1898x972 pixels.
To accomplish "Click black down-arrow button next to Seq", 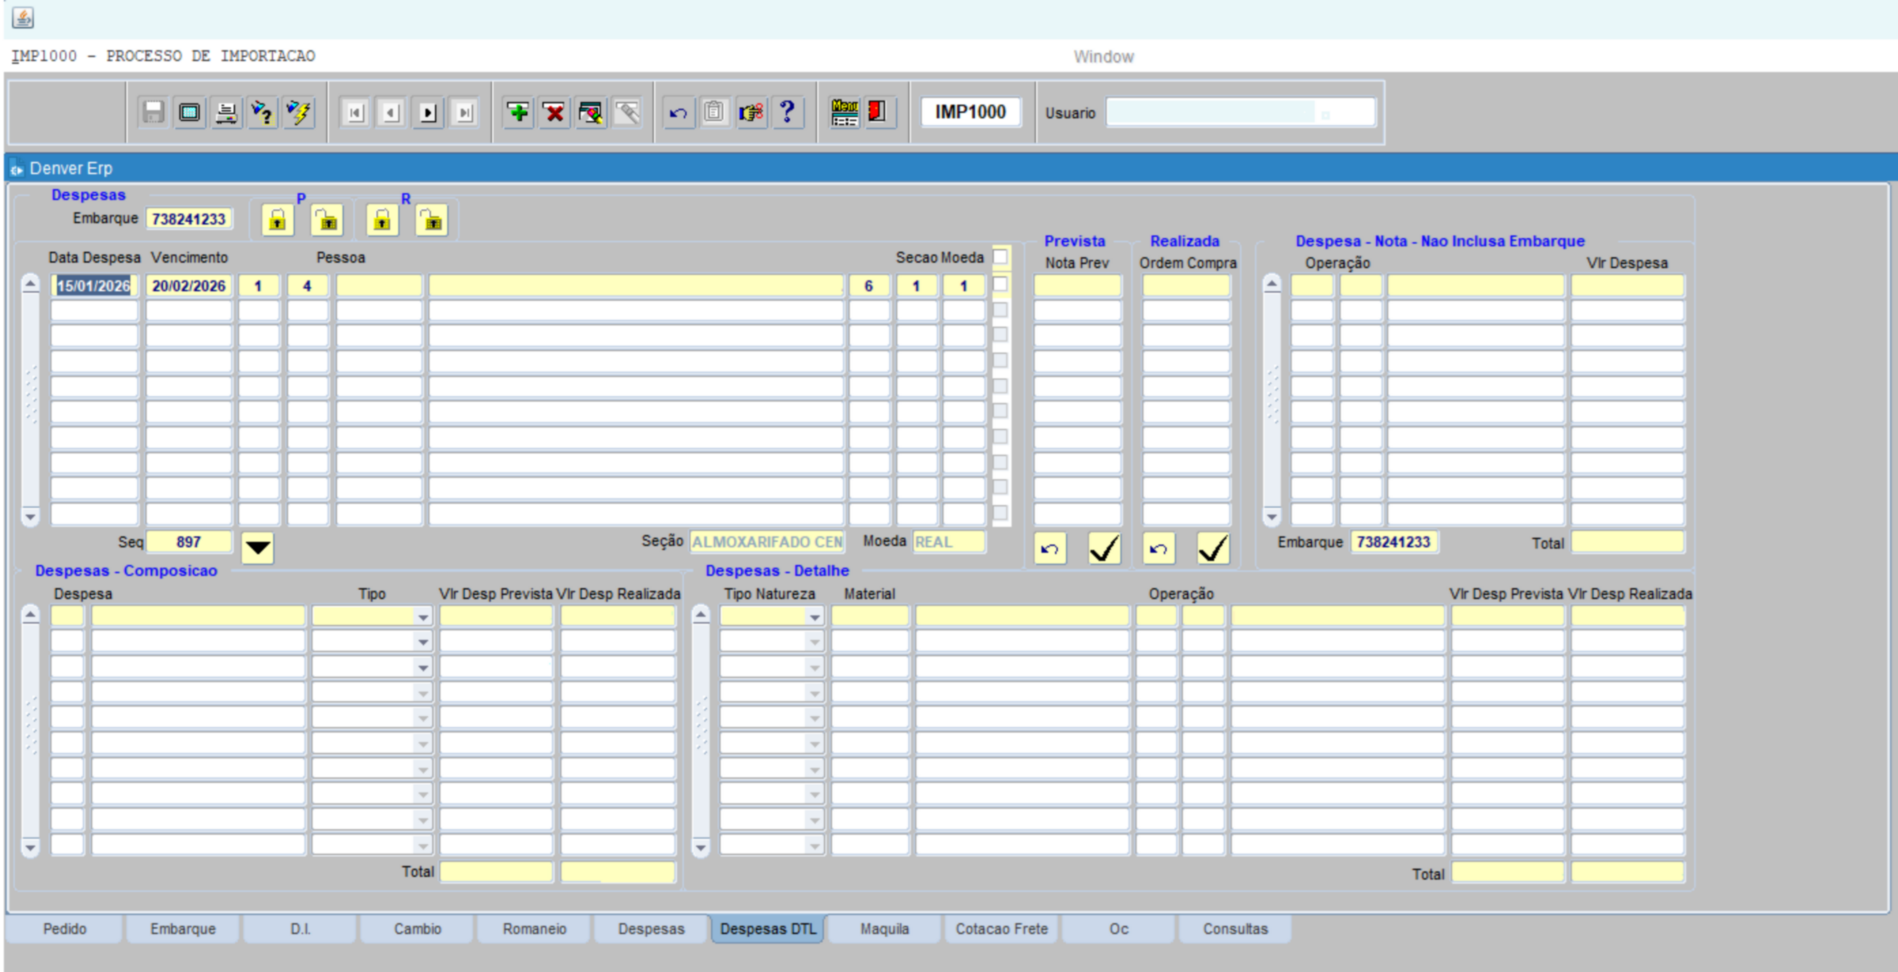I will click(257, 547).
